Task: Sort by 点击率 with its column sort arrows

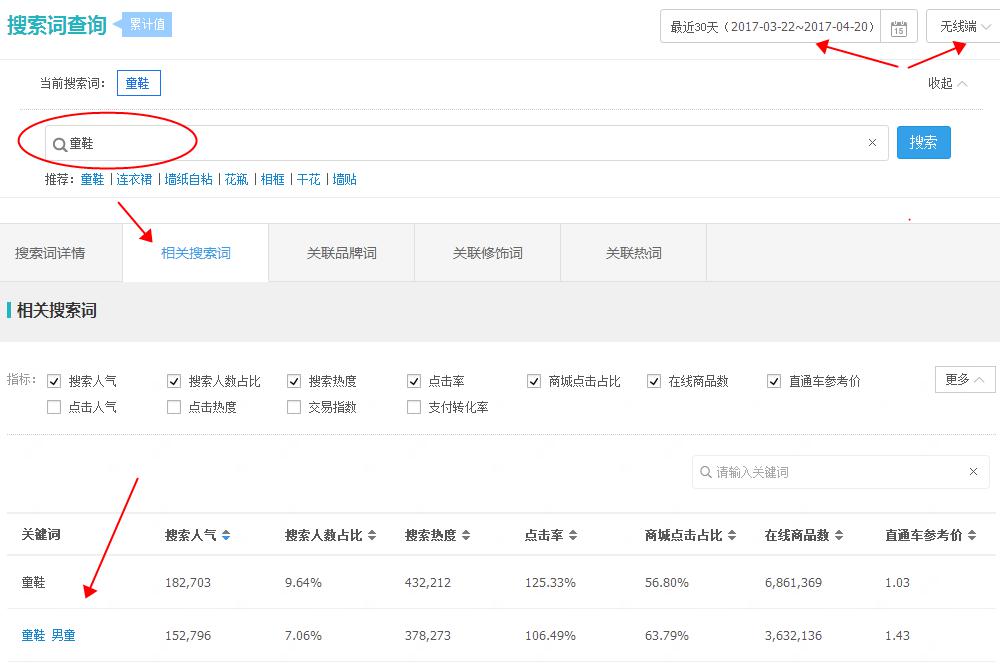Action: point(573,534)
